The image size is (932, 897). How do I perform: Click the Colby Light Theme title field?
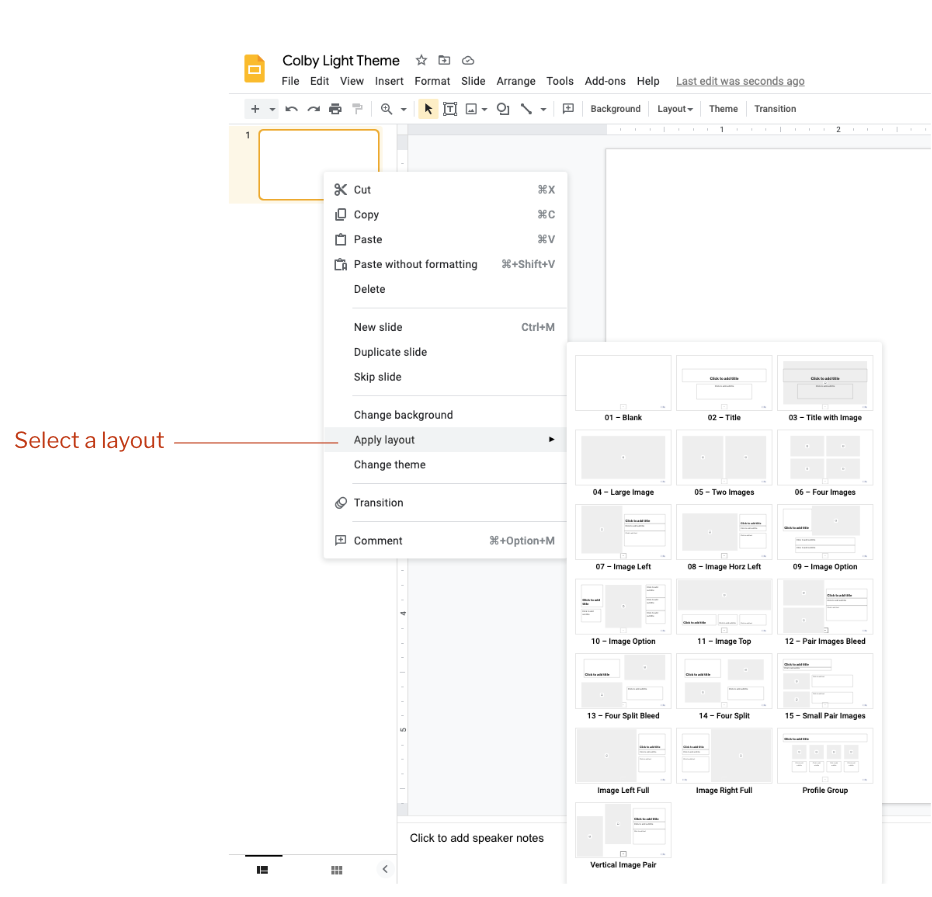(x=341, y=61)
